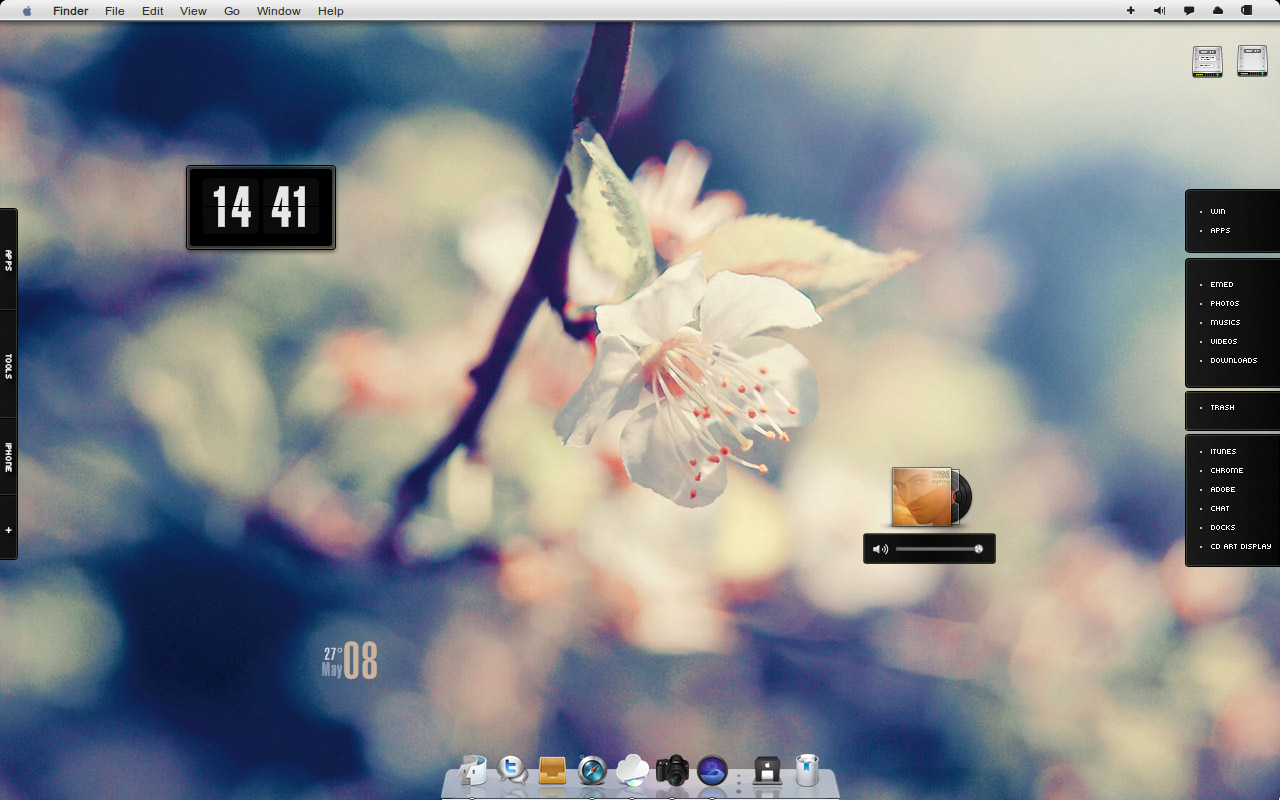1280x800 pixels.
Task: Click the May 08 date widget
Action: [349, 662]
